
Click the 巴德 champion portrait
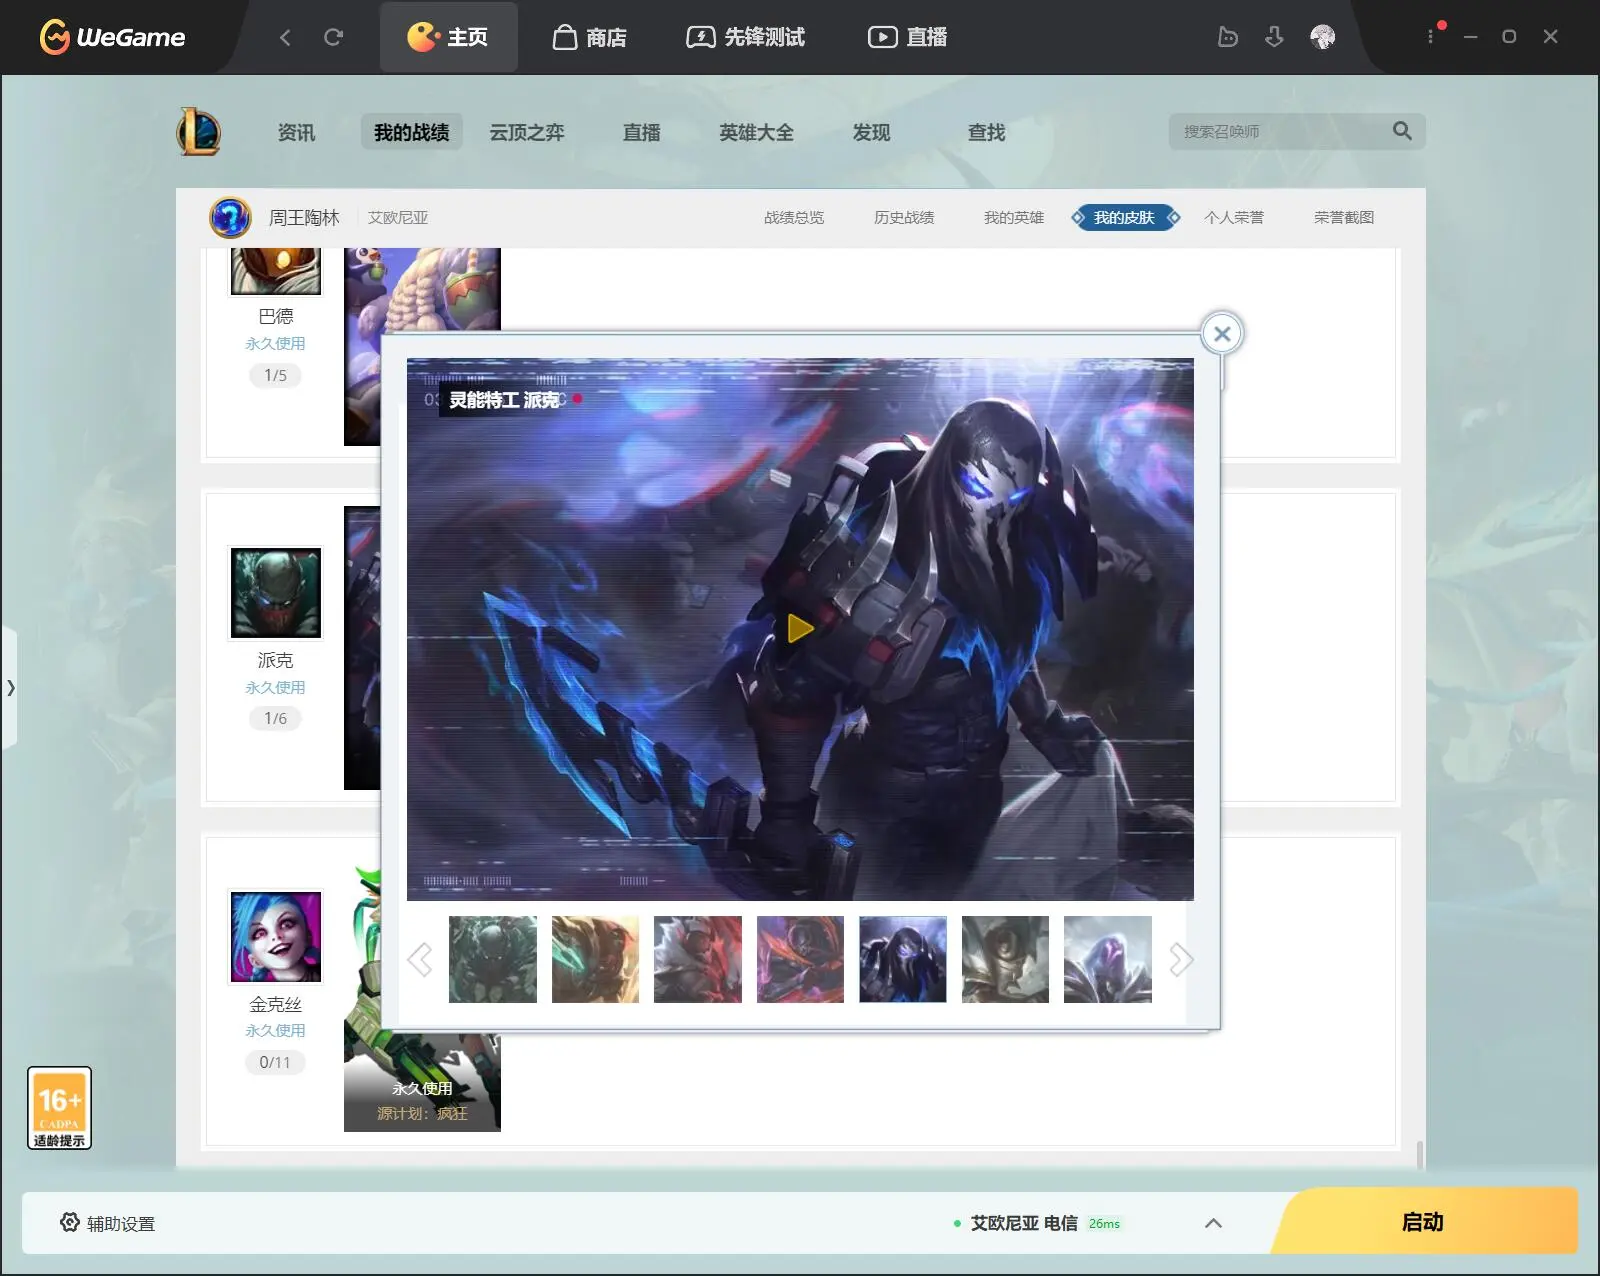coord(276,271)
